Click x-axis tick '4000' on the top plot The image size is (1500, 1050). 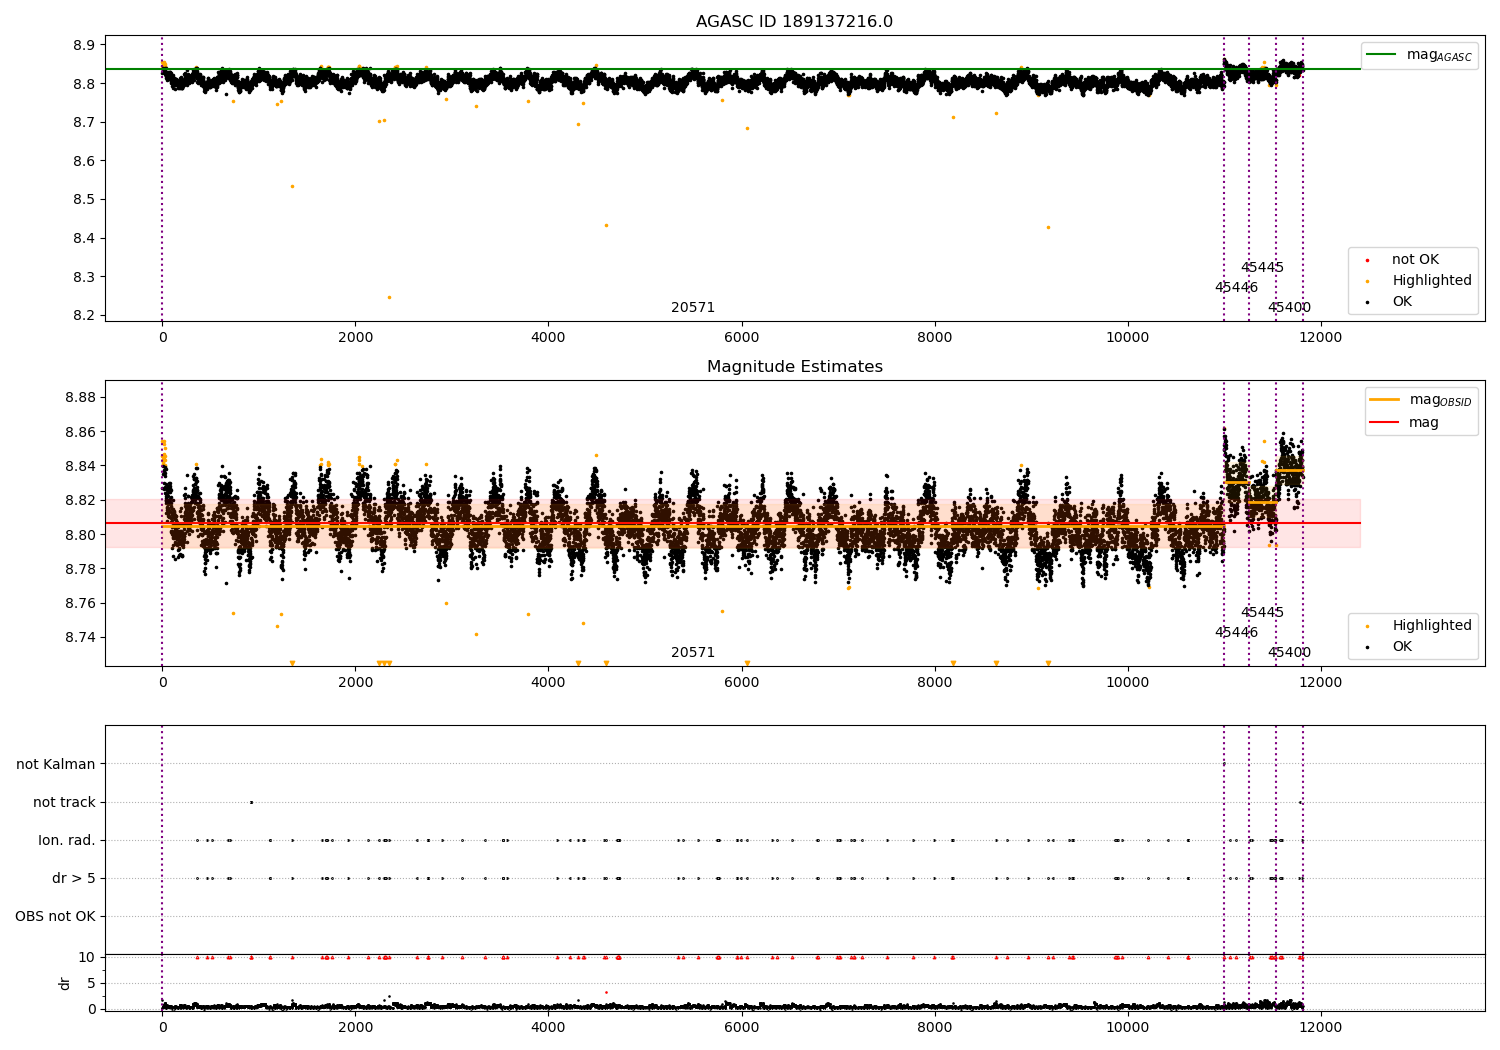(x=548, y=338)
